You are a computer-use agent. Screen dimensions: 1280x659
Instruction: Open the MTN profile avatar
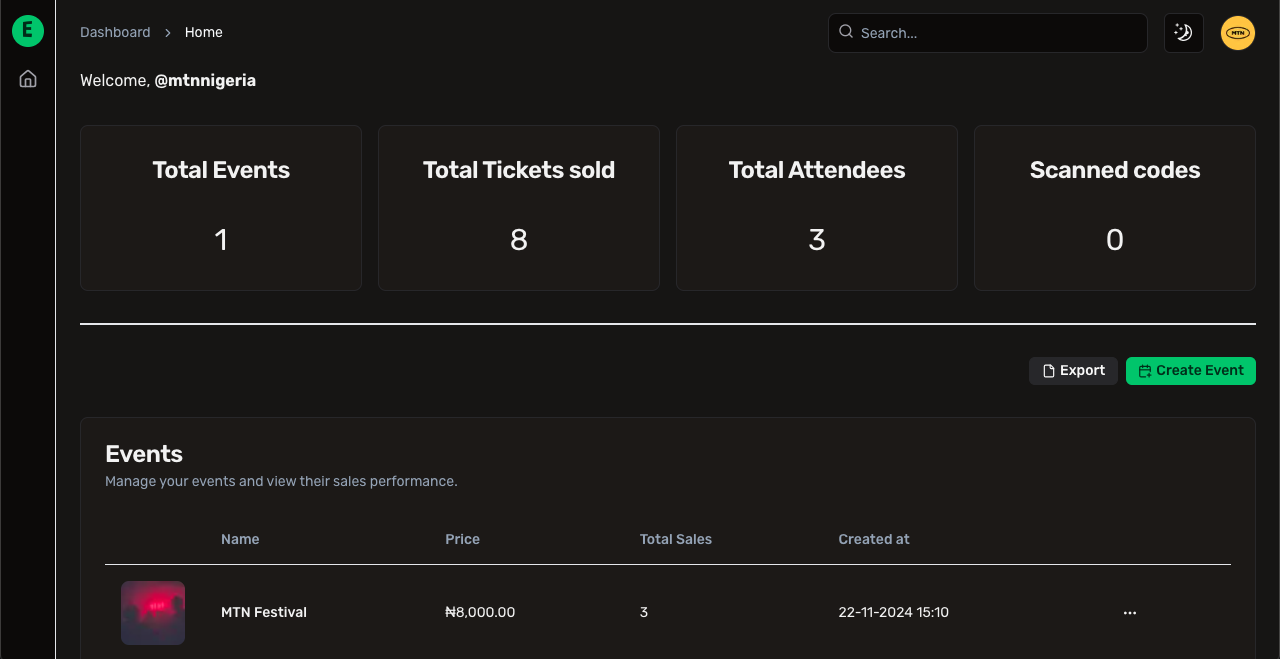1237,32
